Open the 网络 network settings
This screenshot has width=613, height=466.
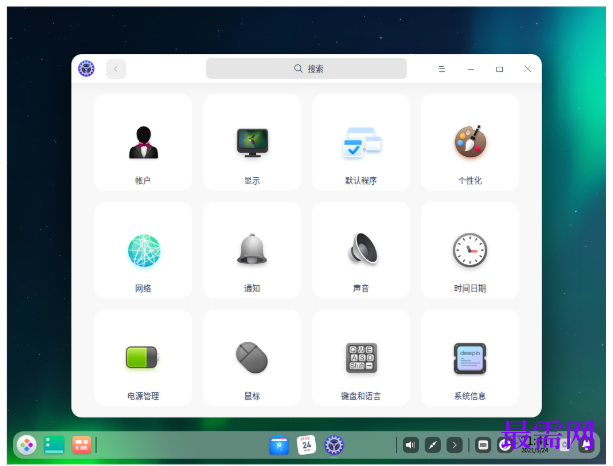[143, 250]
